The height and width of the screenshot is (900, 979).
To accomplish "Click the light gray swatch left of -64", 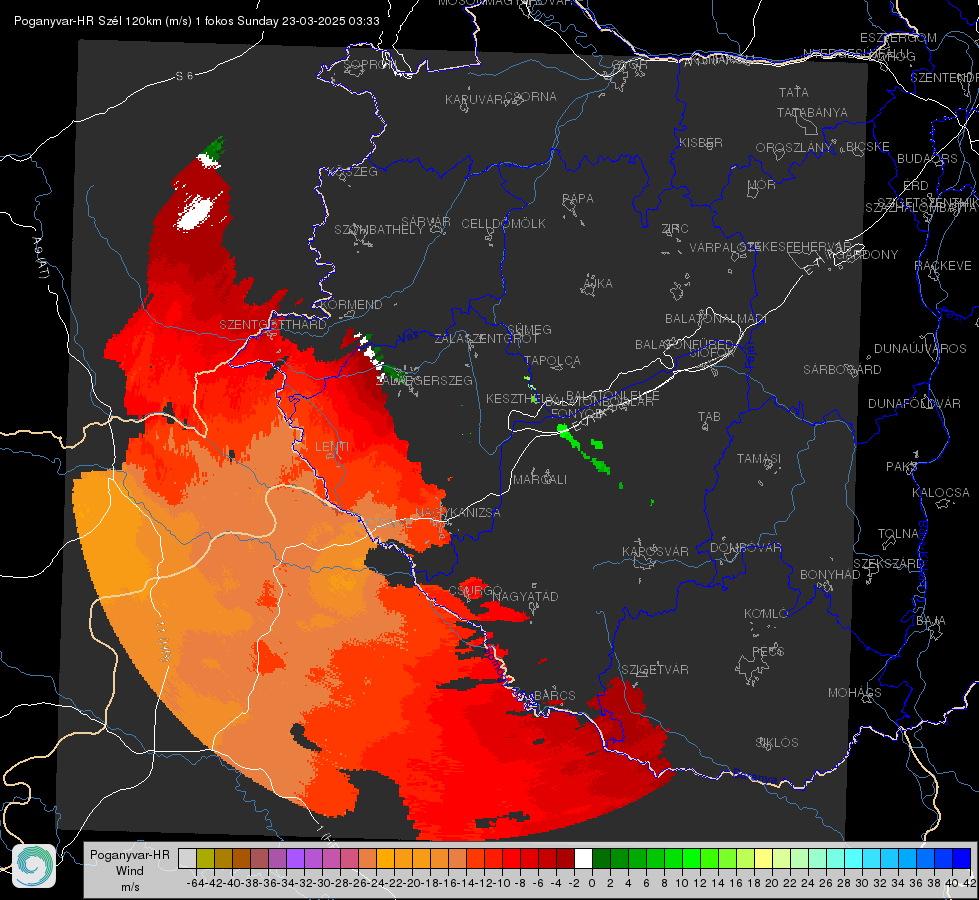I will click(x=187, y=858).
